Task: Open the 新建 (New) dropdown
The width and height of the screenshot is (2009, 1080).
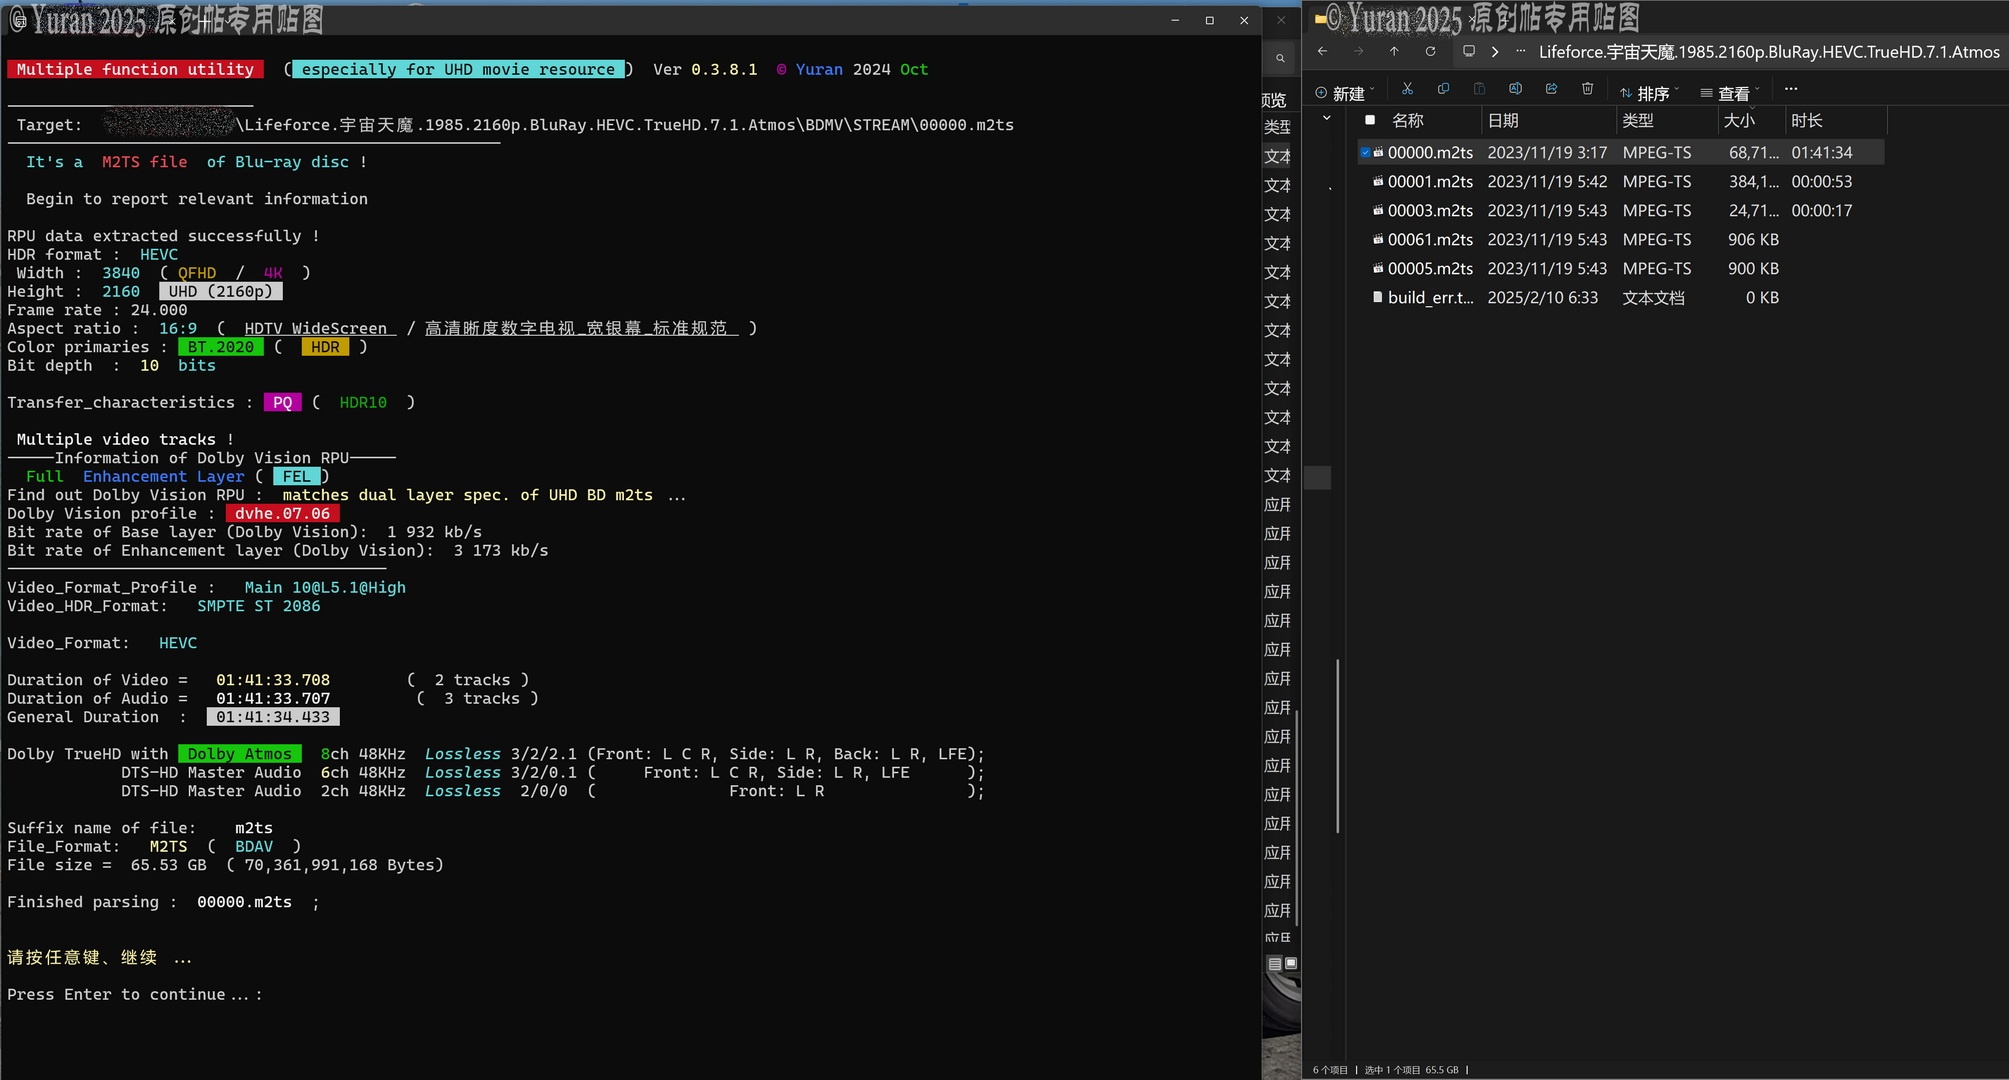Action: [1345, 92]
